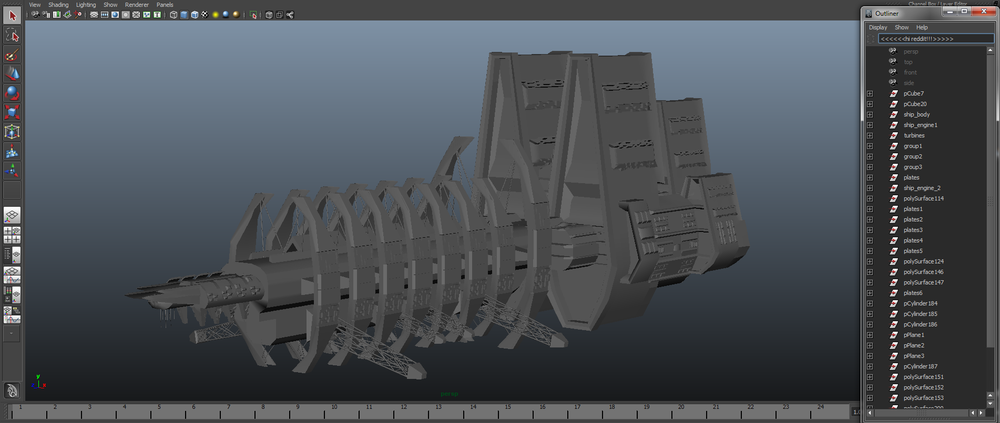1000x423 pixels.
Task: Toggle wireframe display in panel toolbar
Action: click(x=173, y=15)
